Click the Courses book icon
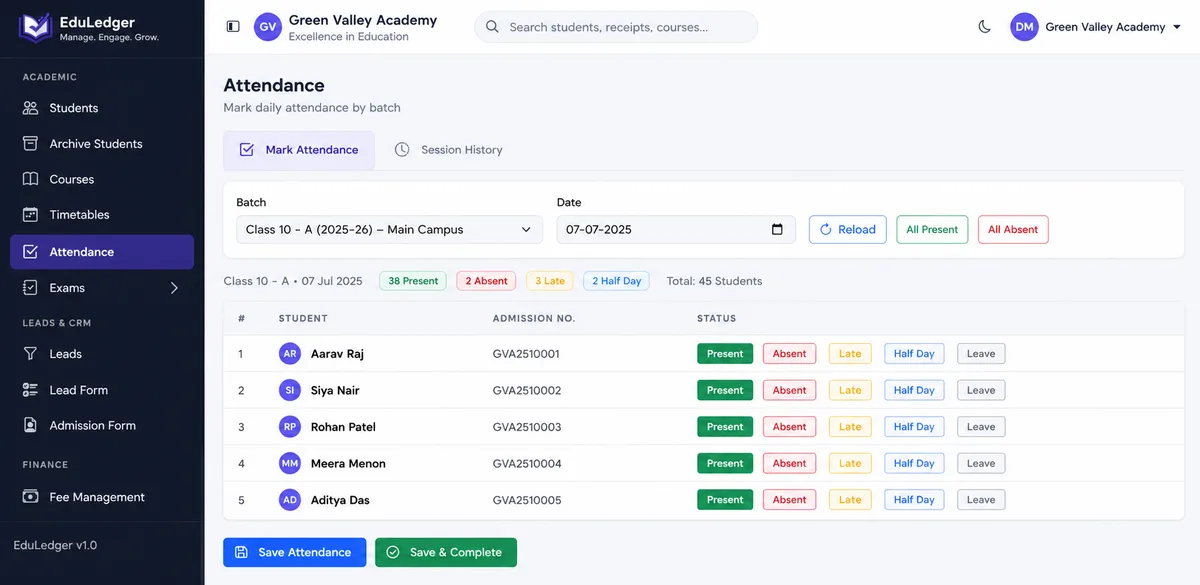Viewport: 1200px width, 585px height. click(x=30, y=179)
